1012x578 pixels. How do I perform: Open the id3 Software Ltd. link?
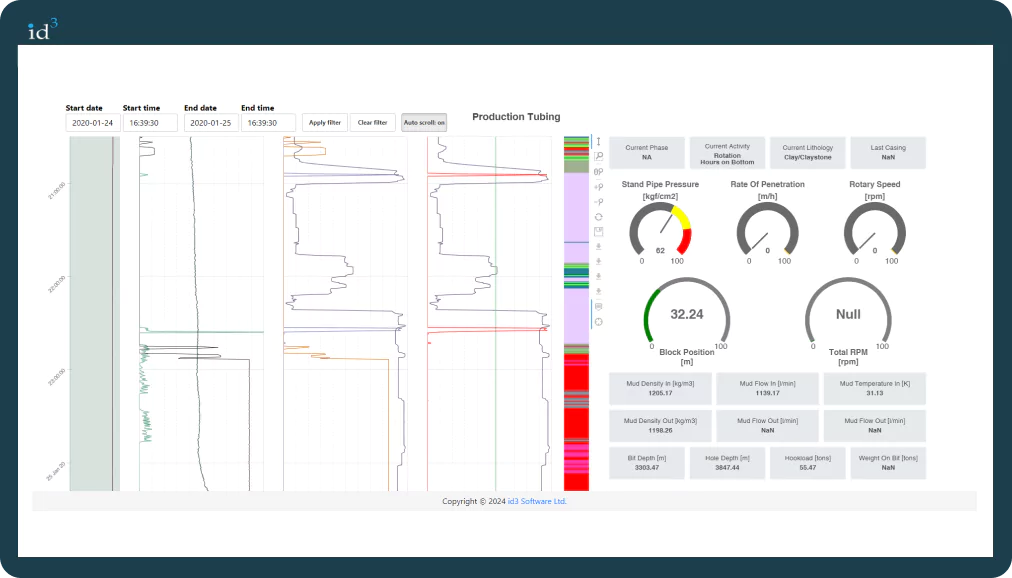point(537,501)
